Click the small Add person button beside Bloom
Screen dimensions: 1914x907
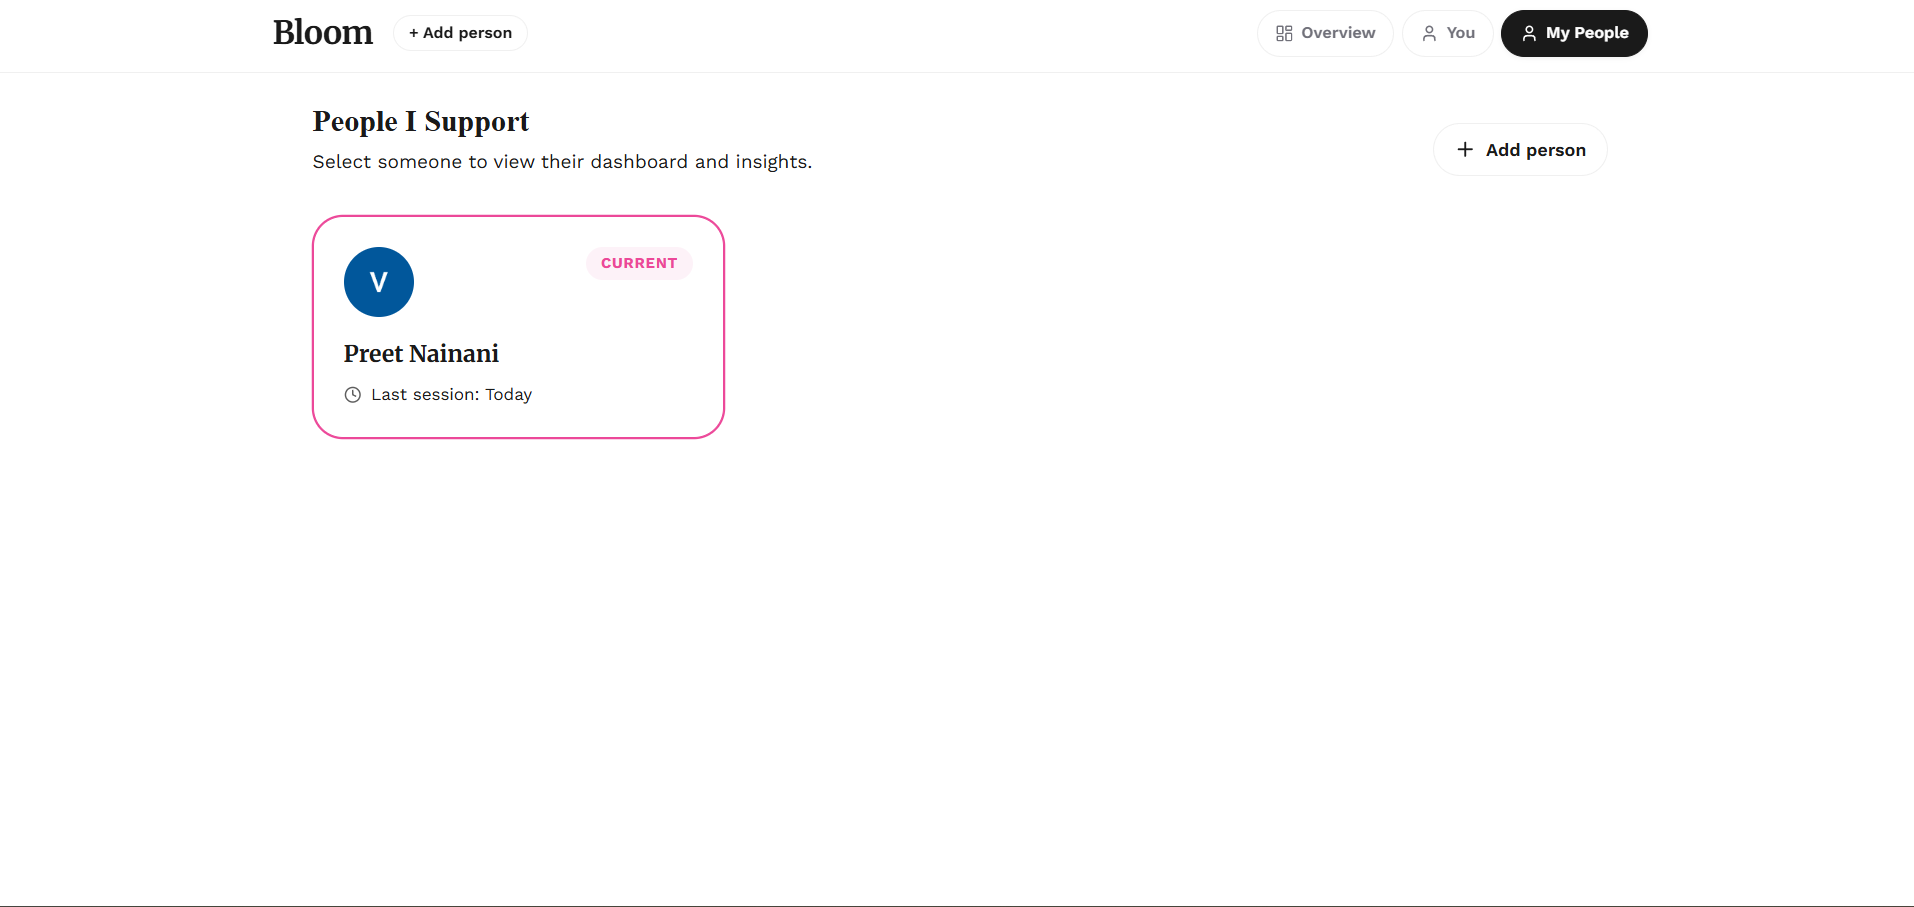[x=460, y=33]
